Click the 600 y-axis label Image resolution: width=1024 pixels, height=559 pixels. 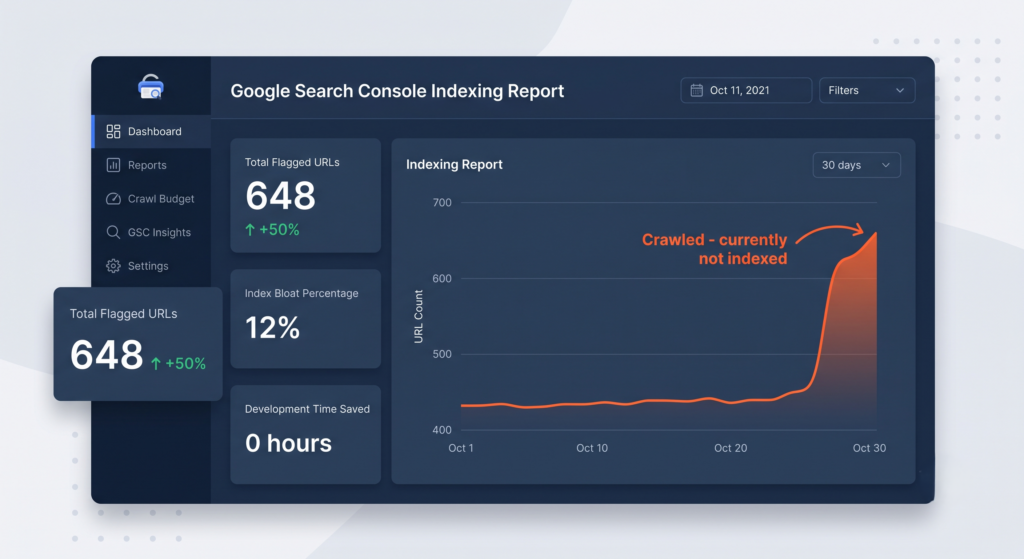click(x=442, y=278)
